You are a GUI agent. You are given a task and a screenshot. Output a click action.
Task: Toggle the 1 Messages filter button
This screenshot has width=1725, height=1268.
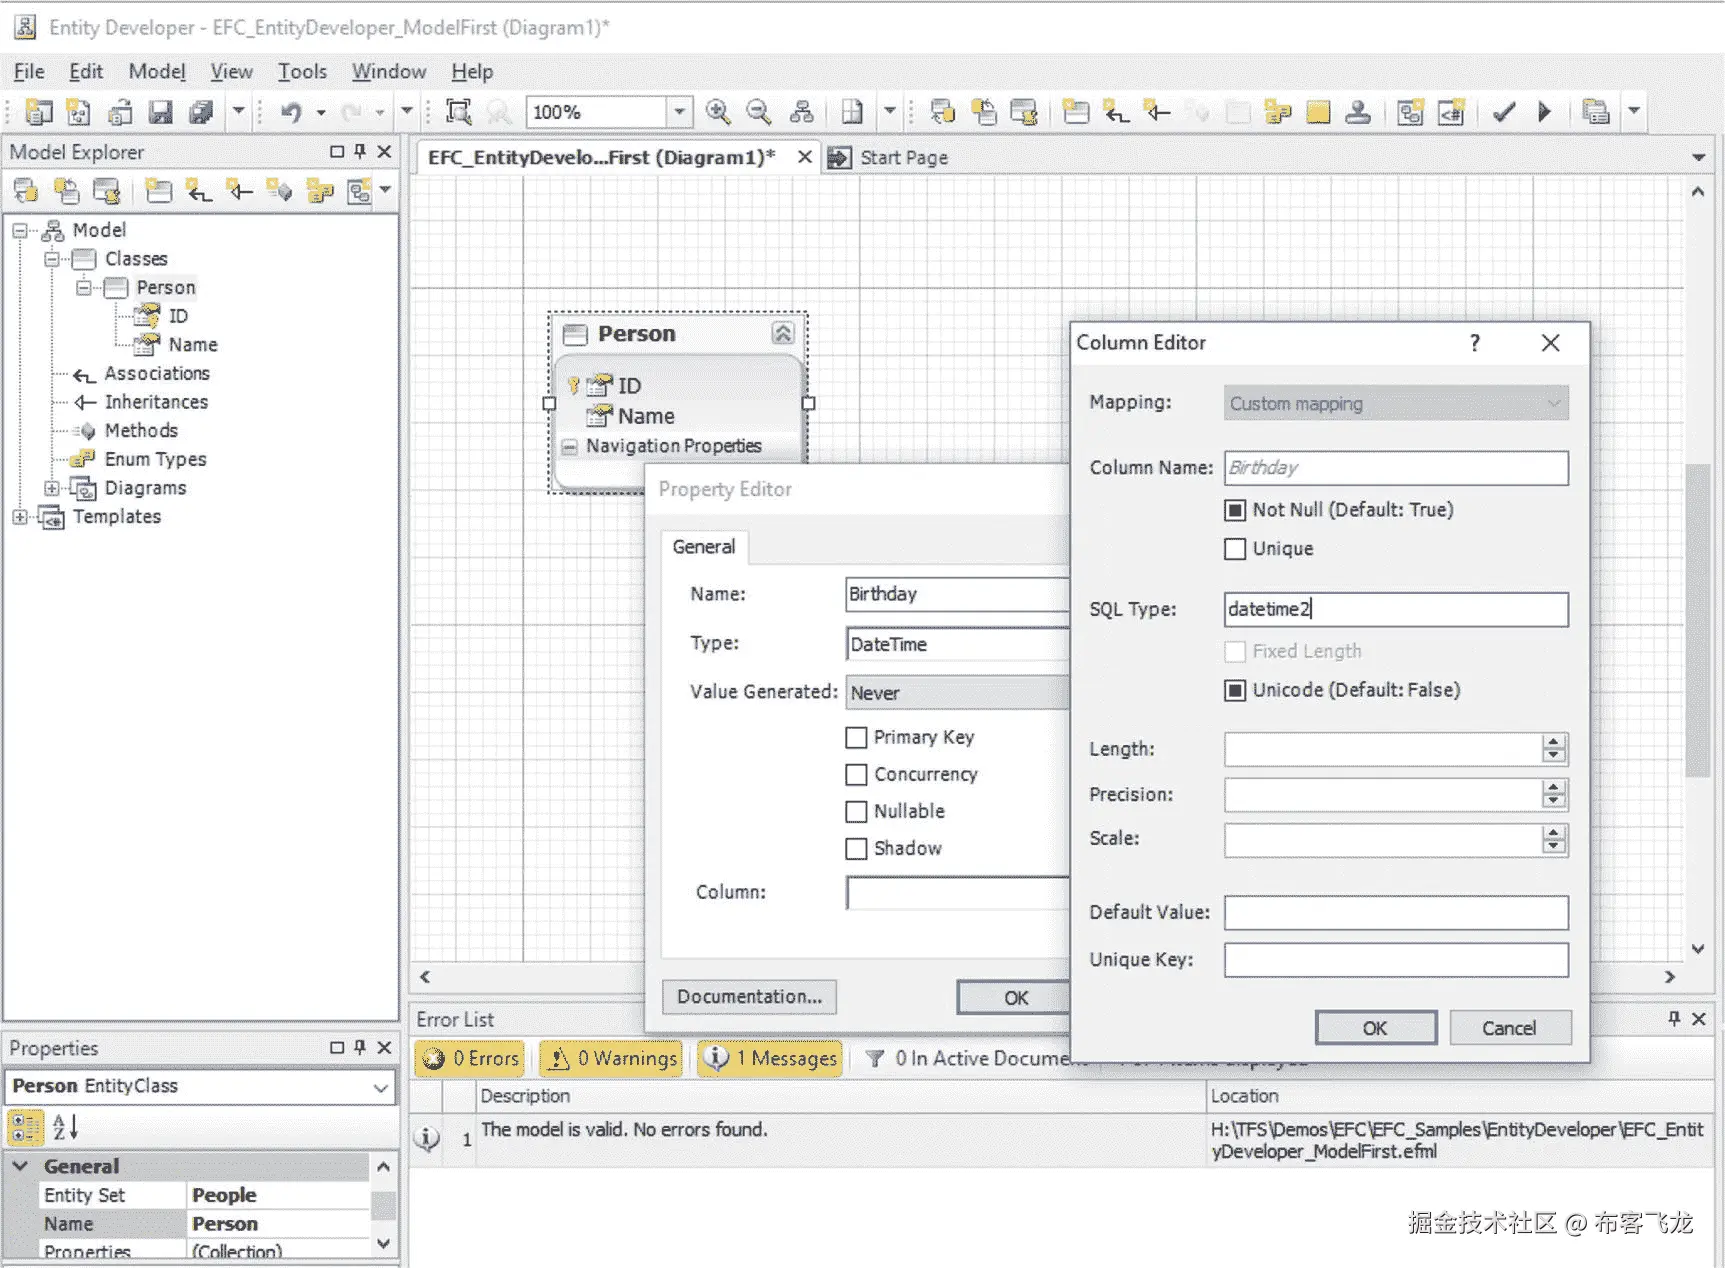coord(770,1058)
